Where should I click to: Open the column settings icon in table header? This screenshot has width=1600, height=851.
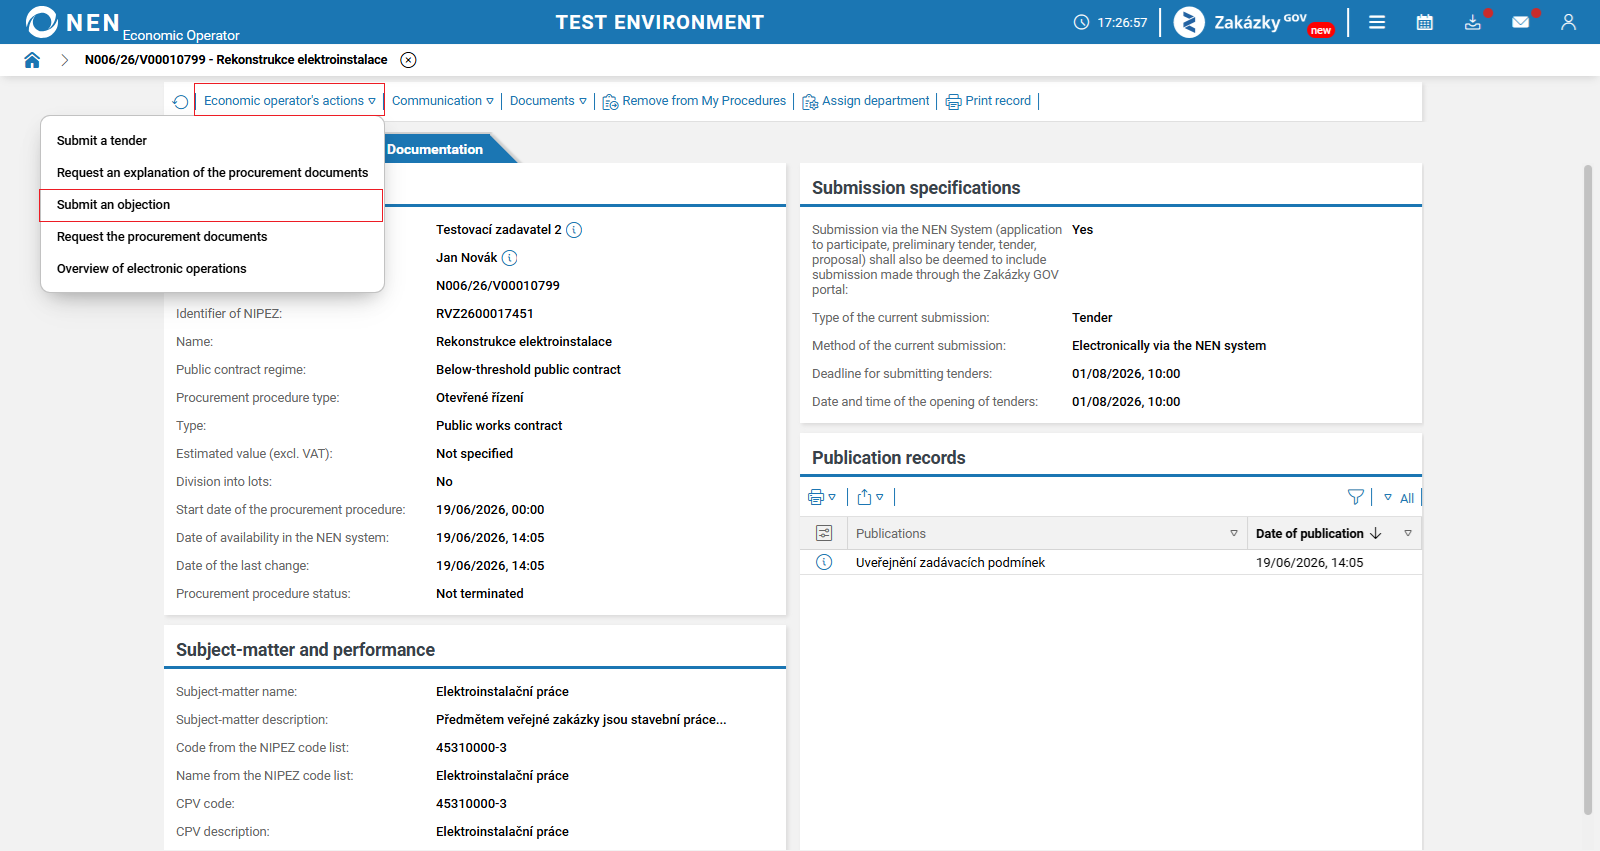click(824, 533)
